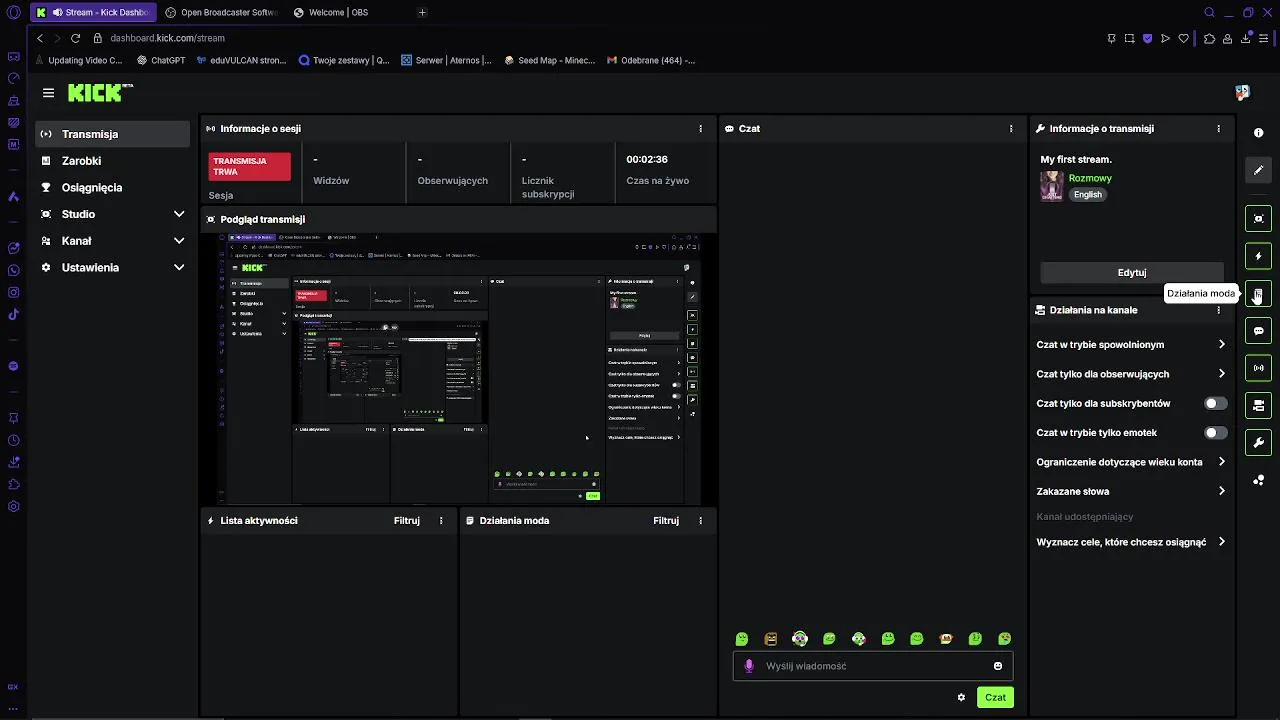Open the Rozmowy category link

click(x=1090, y=178)
